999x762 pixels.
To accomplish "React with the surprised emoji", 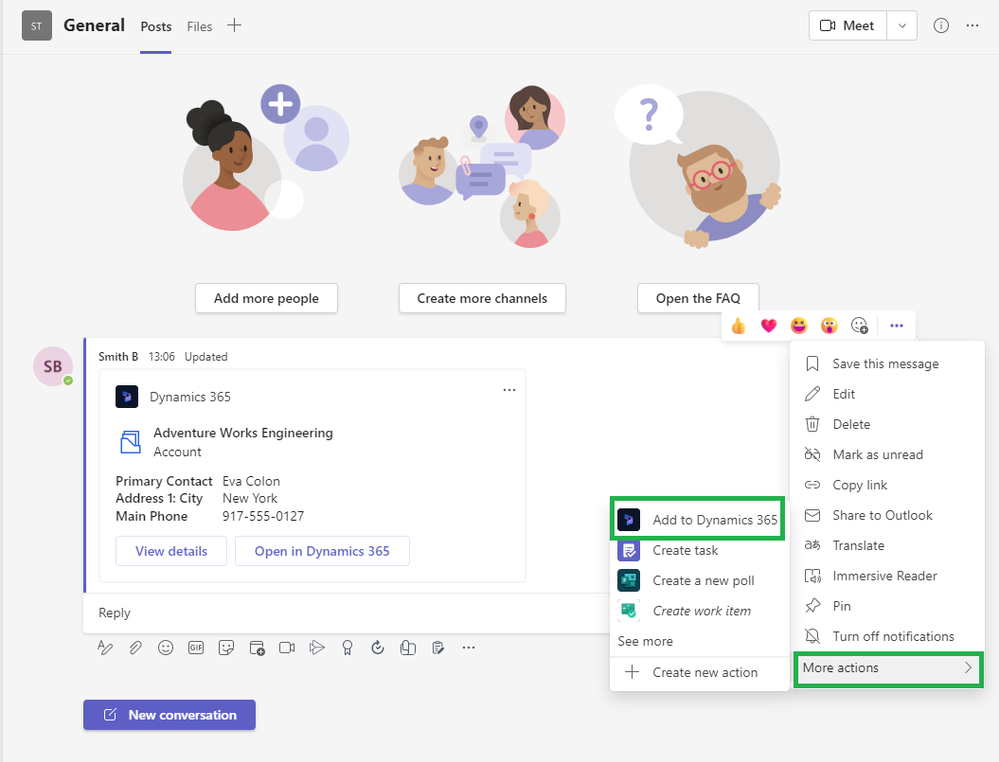I will 829,326.
